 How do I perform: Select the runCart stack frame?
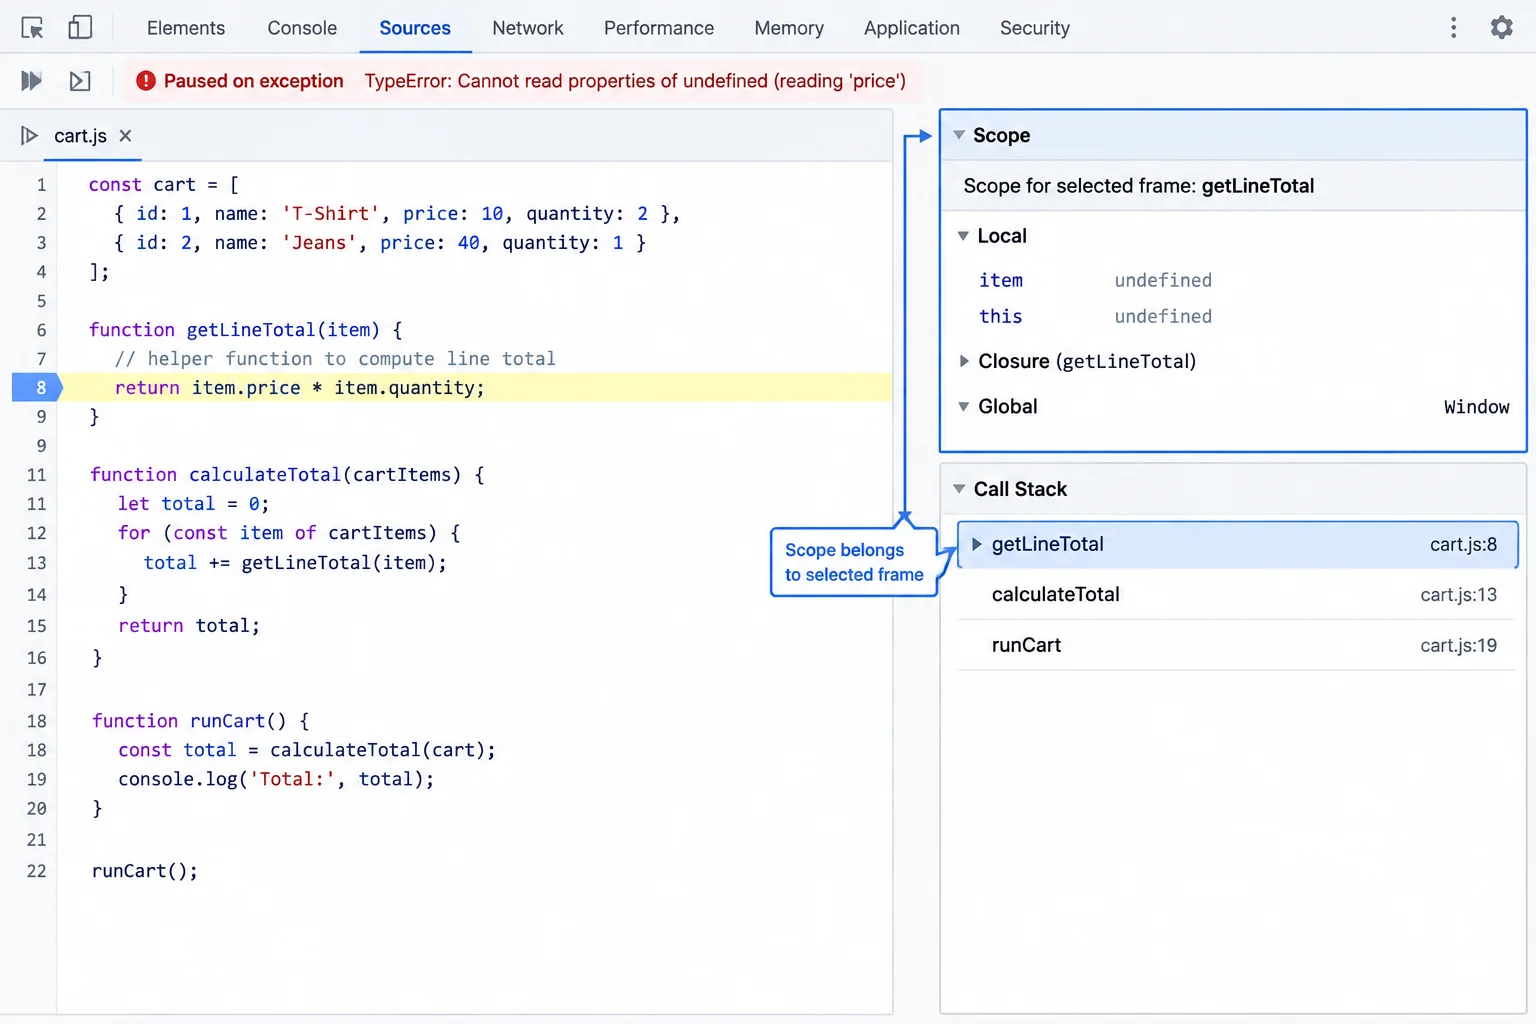(x=1237, y=645)
